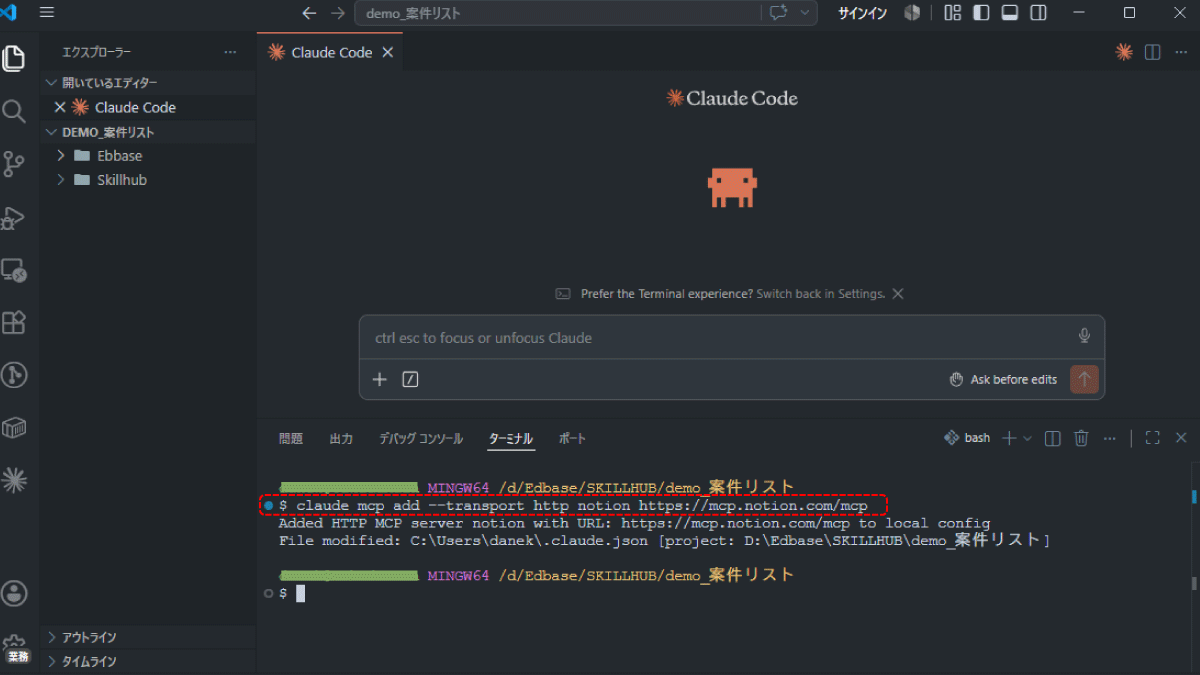Open the new terminal profile dropdown arrow

[1028, 438]
